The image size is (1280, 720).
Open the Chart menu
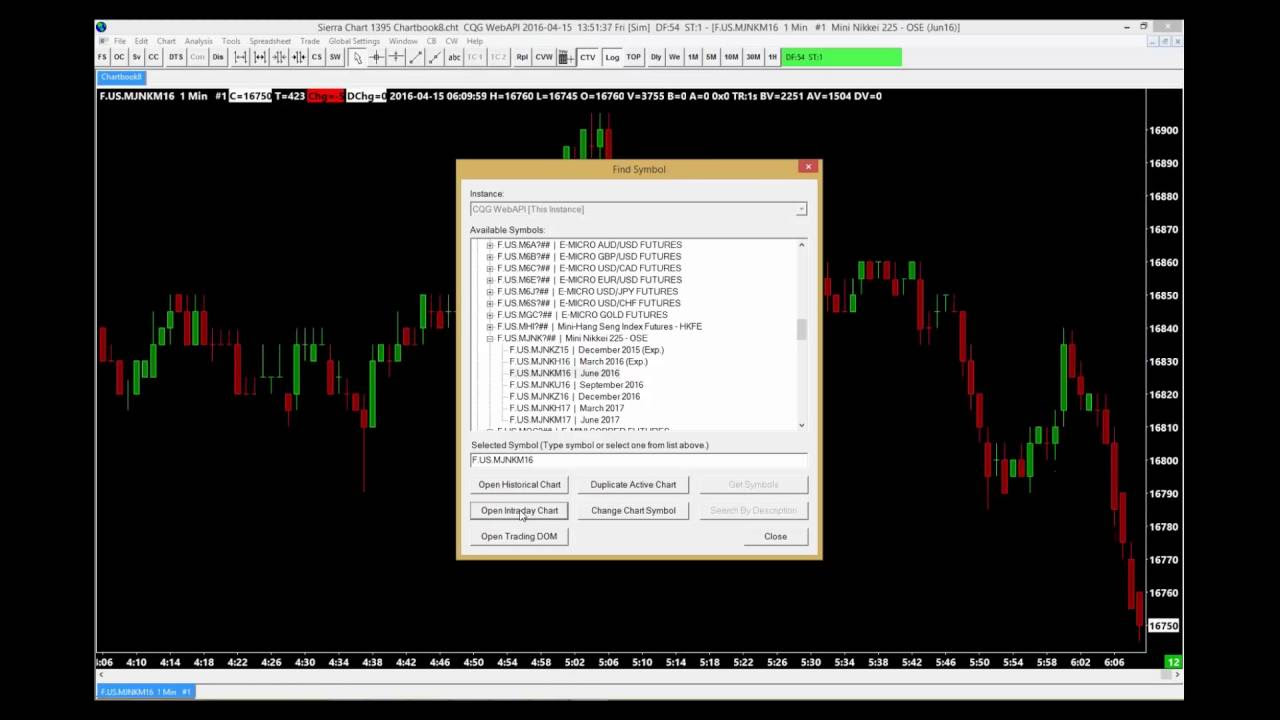pos(166,41)
